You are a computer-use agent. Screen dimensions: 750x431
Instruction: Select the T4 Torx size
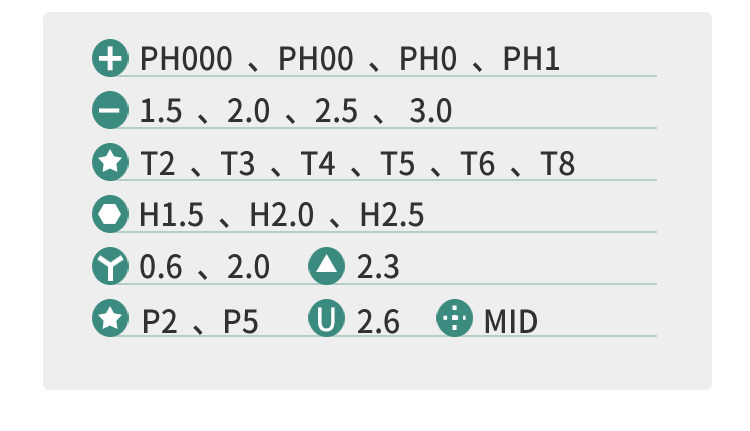[x=318, y=164]
